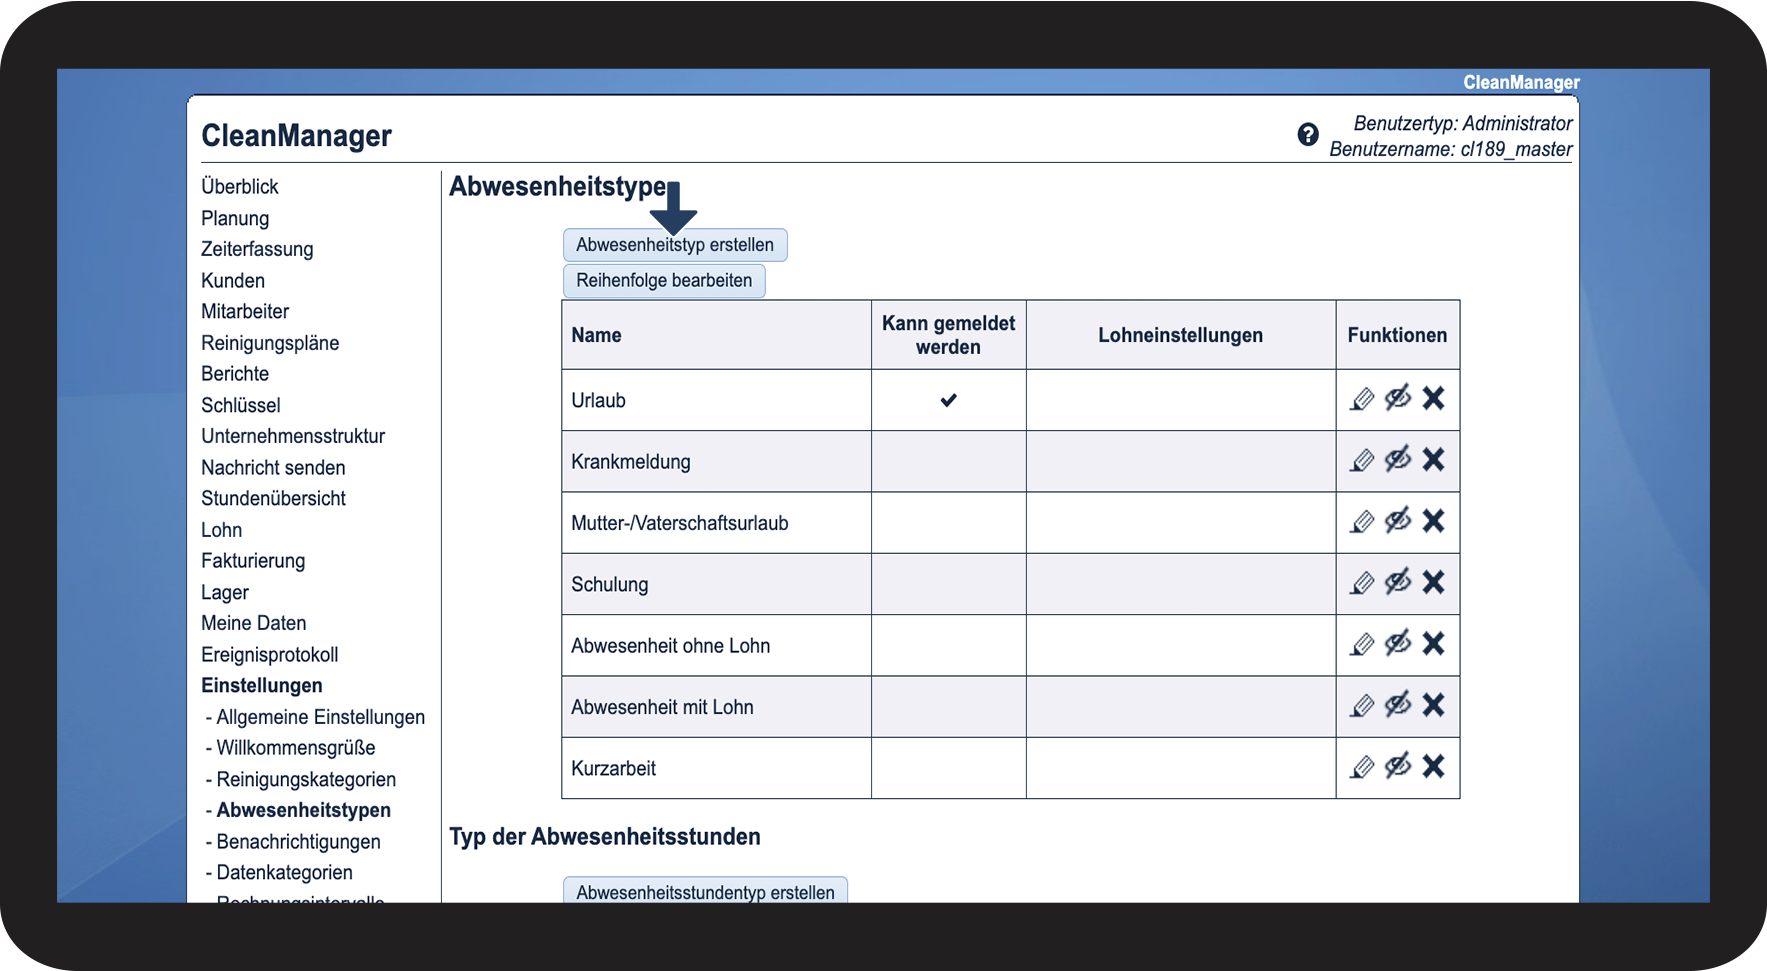Viewport: 1767px width, 971px height.
Task: Click the checkmark in the Urlaub row
Action: 948,400
